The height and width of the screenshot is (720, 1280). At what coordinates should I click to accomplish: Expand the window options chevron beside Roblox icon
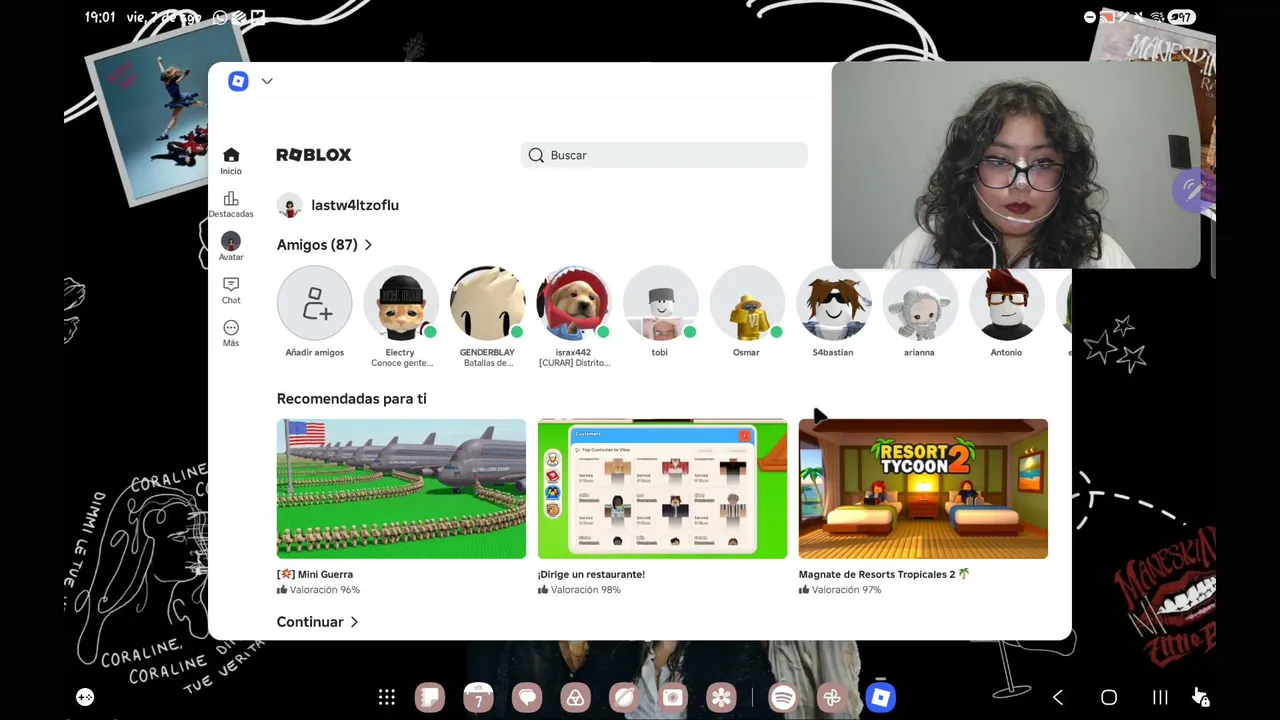[x=267, y=81]
